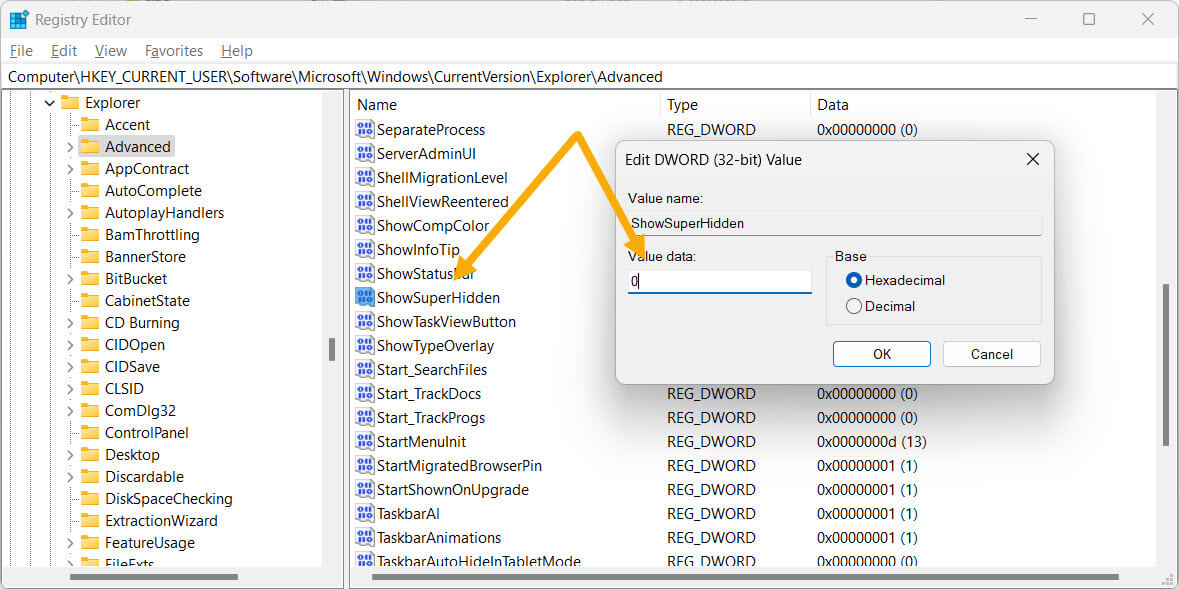1179x589 pixels.
Task: Click the ControlPanel folder icon
Action: coord(90,432)
